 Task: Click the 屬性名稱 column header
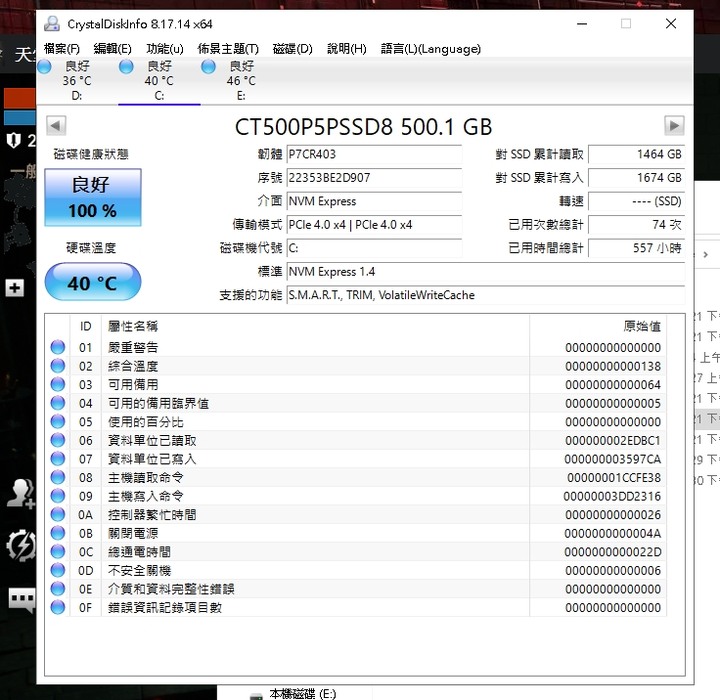tap(315, 326)
